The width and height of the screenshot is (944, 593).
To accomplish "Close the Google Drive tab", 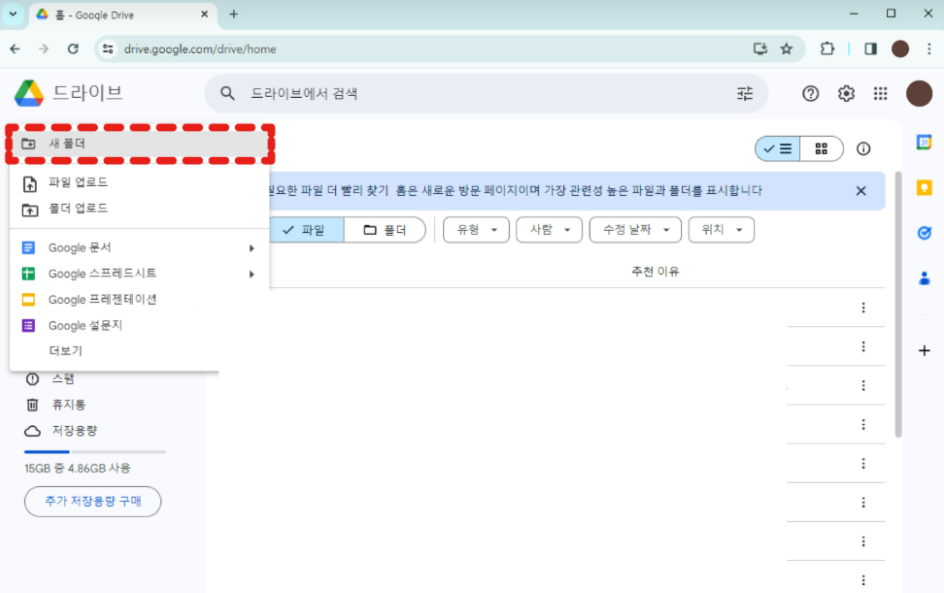I will [x=204, y=14].
